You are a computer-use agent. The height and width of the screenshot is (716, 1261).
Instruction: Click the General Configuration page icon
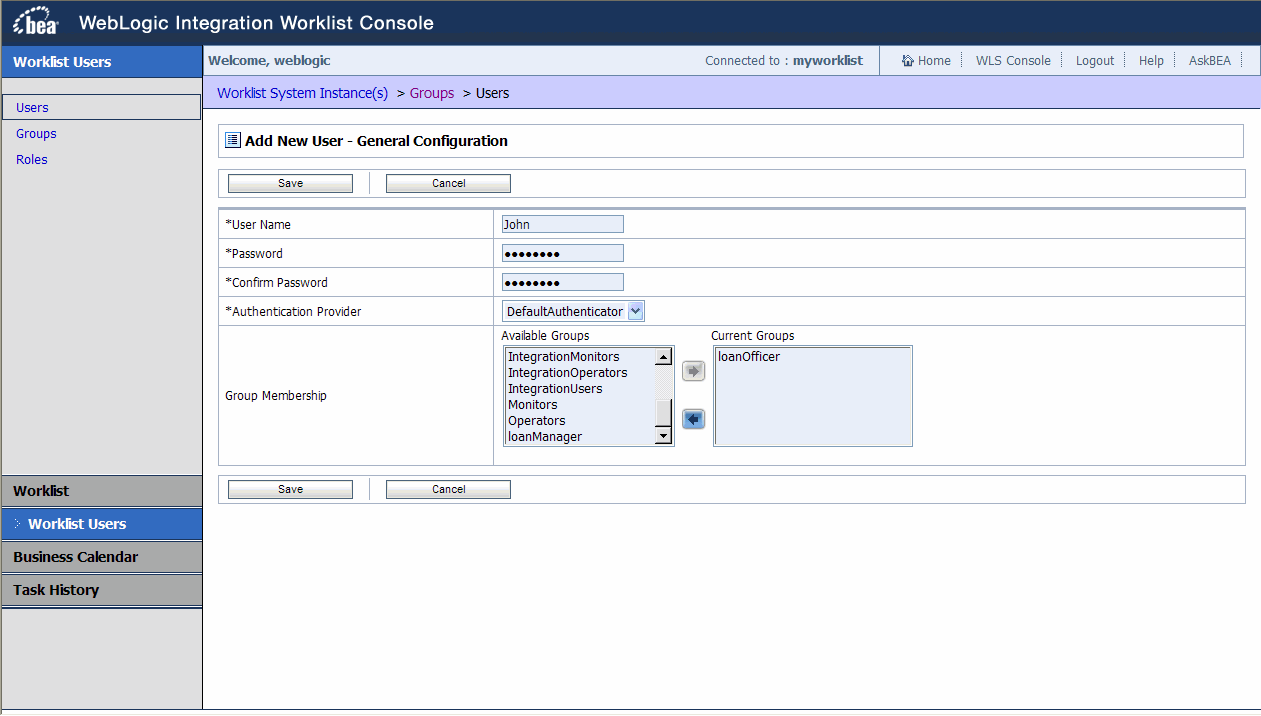tap(233, 141)
